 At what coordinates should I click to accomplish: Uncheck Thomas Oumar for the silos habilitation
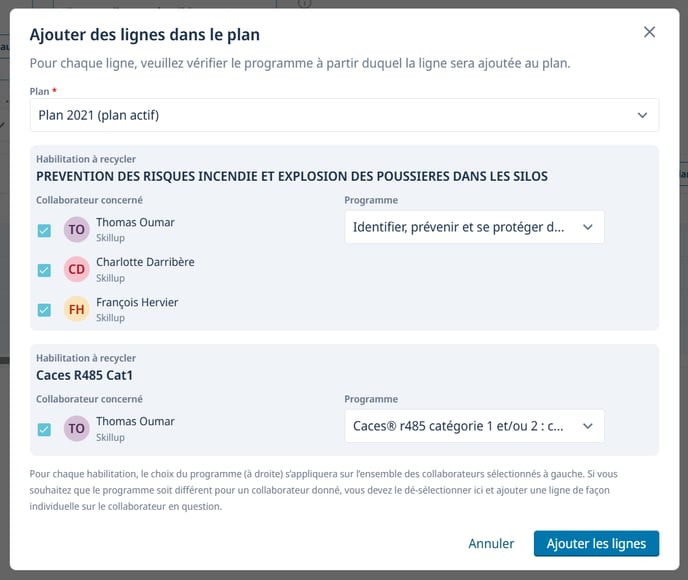coord(44,230)
